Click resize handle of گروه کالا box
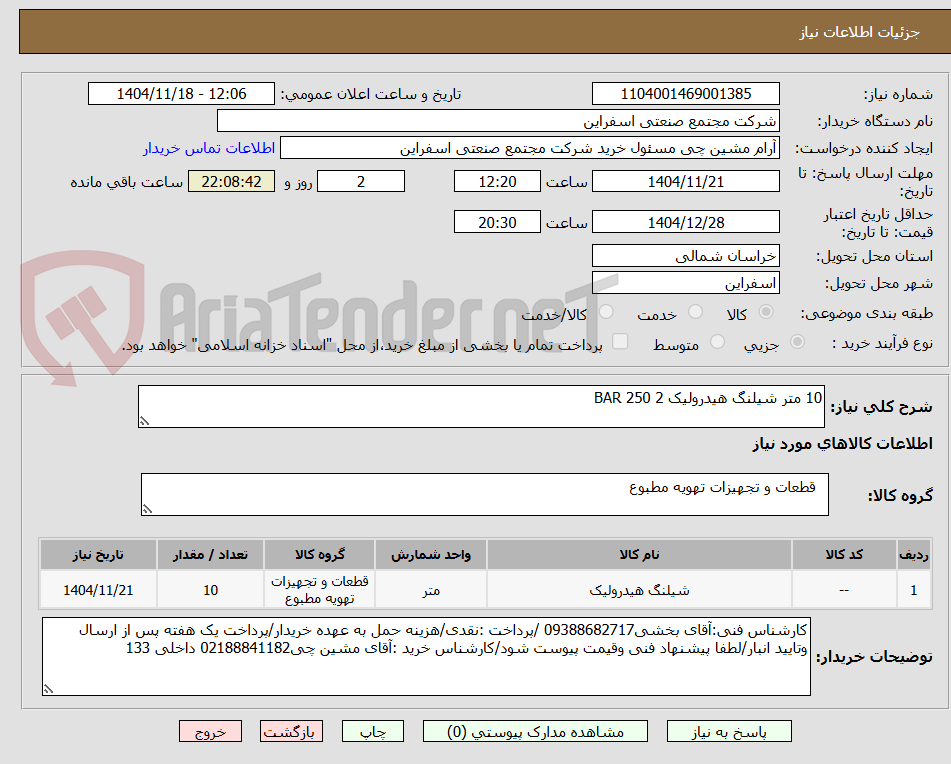This screenshot has width=951, height=764. coord(147,509)
